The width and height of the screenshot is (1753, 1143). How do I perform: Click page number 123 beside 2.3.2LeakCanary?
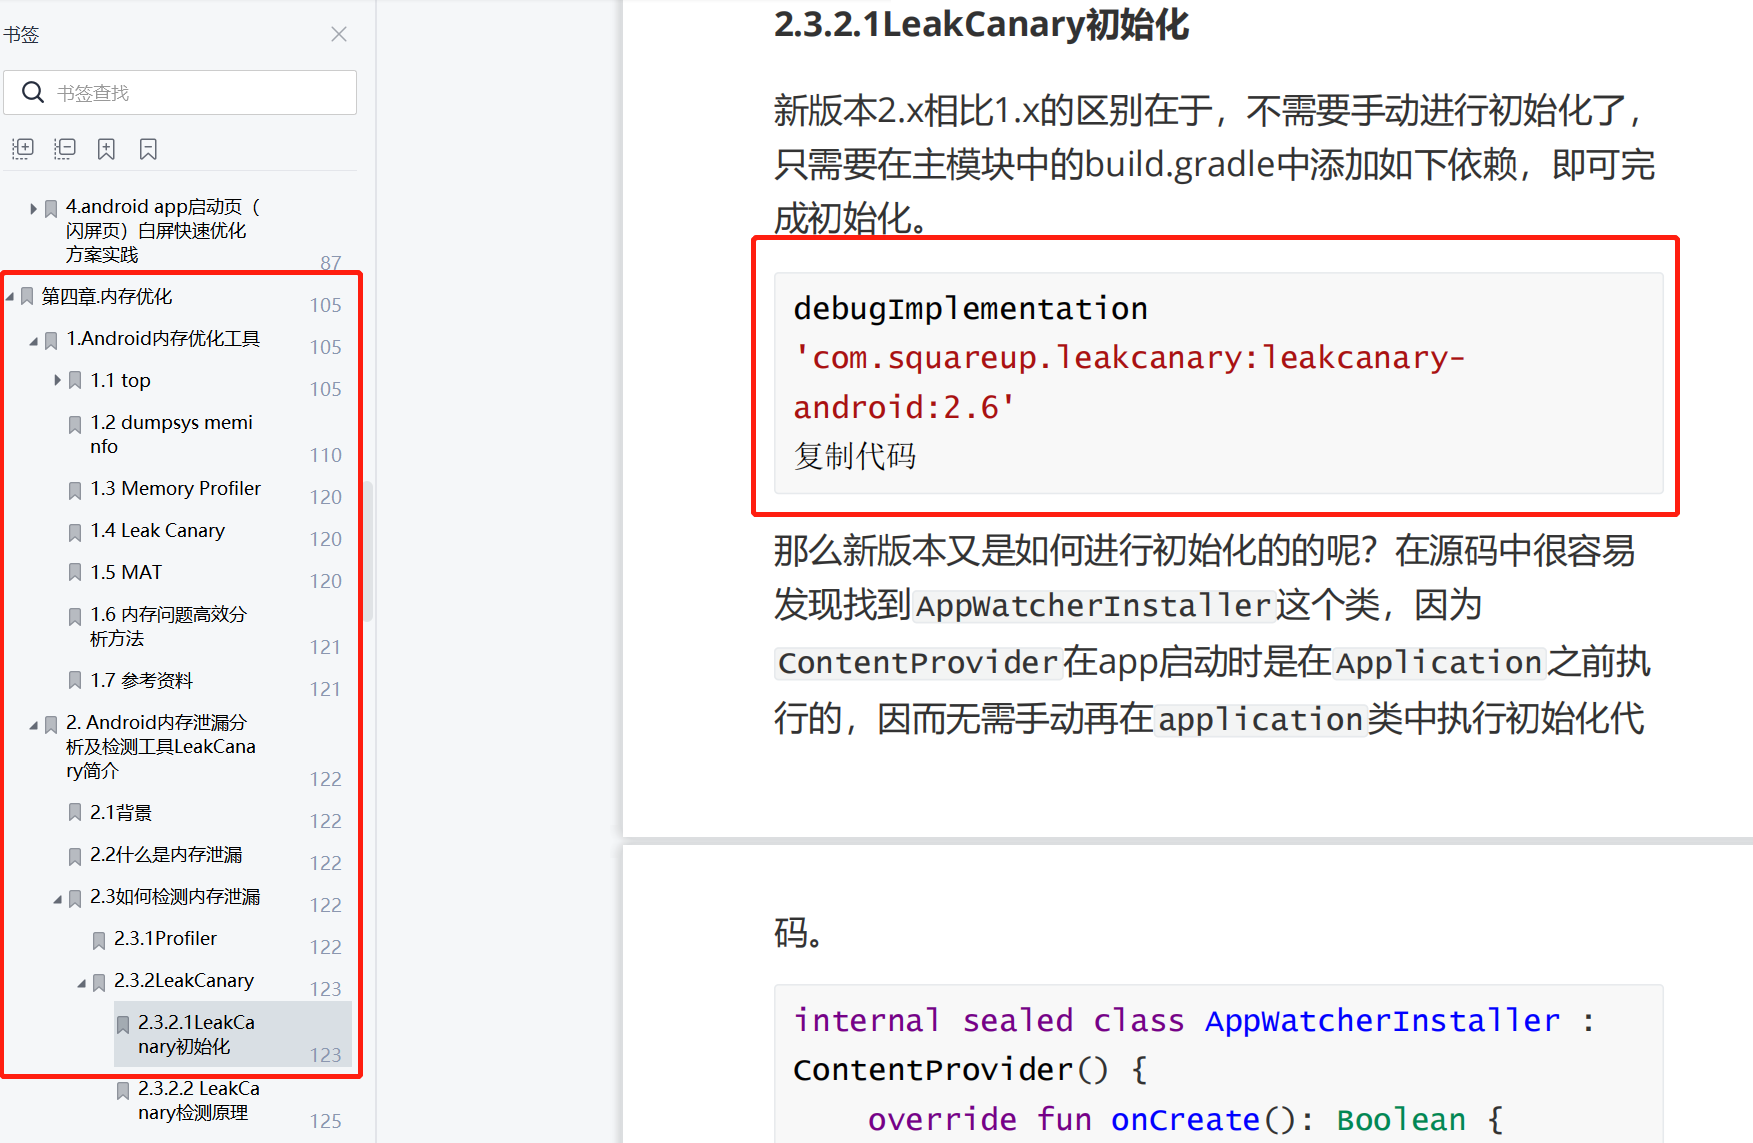point(325,989)
